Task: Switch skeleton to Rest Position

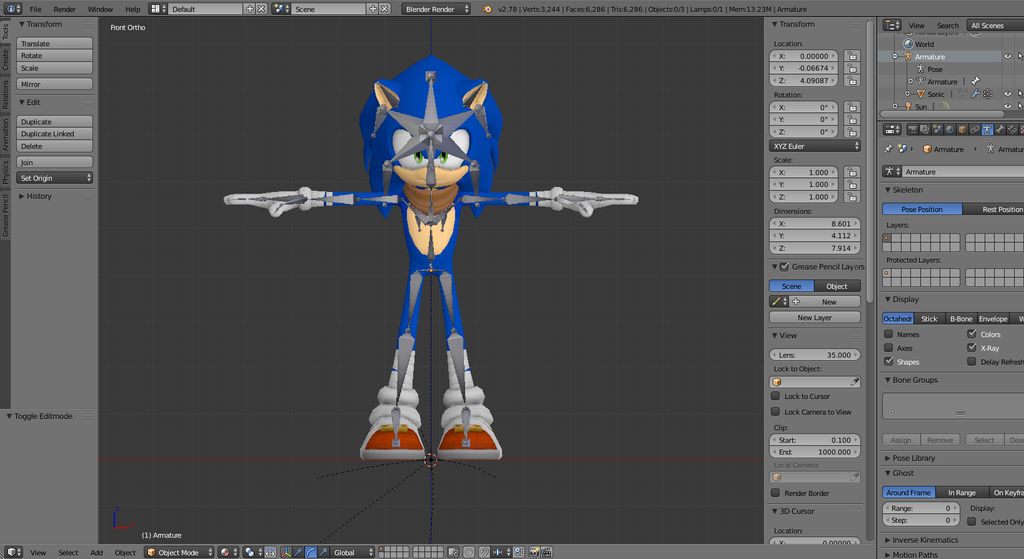Action: point(994,209)
